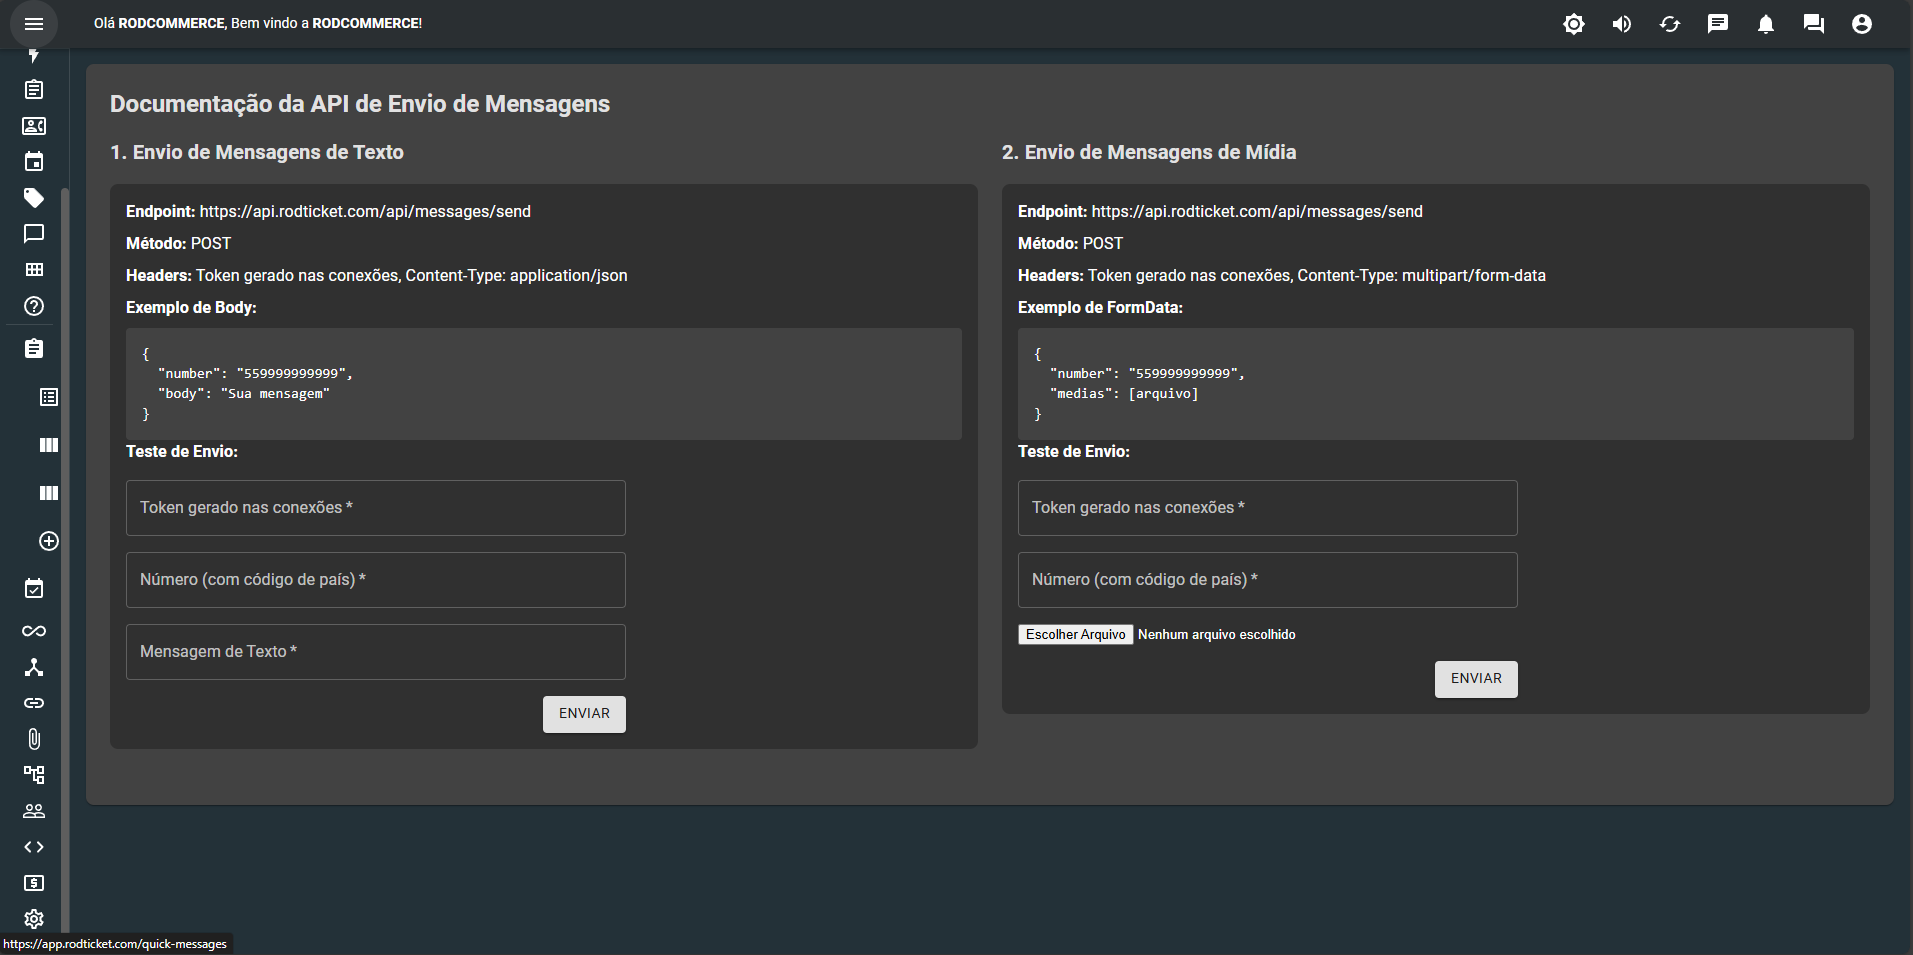Viewport: 1913px width, 955px height.
Task: Open the list view icon in sidebar
Action: [x=49, y=397]
